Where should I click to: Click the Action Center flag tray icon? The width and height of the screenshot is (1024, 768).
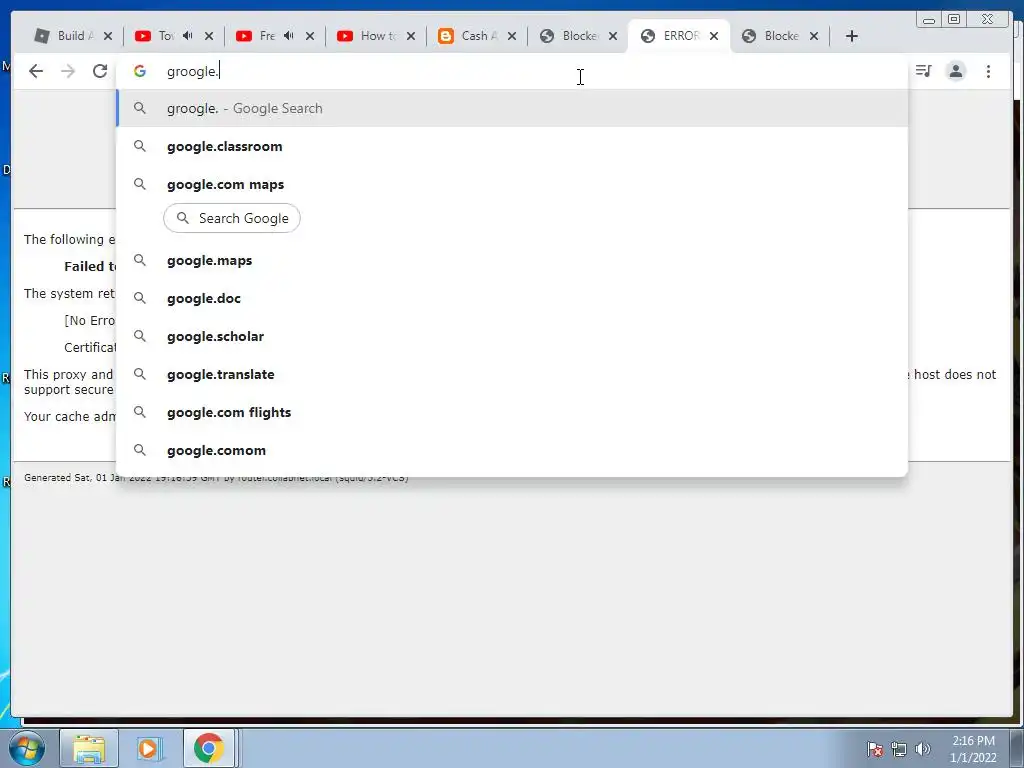[875, 749]
